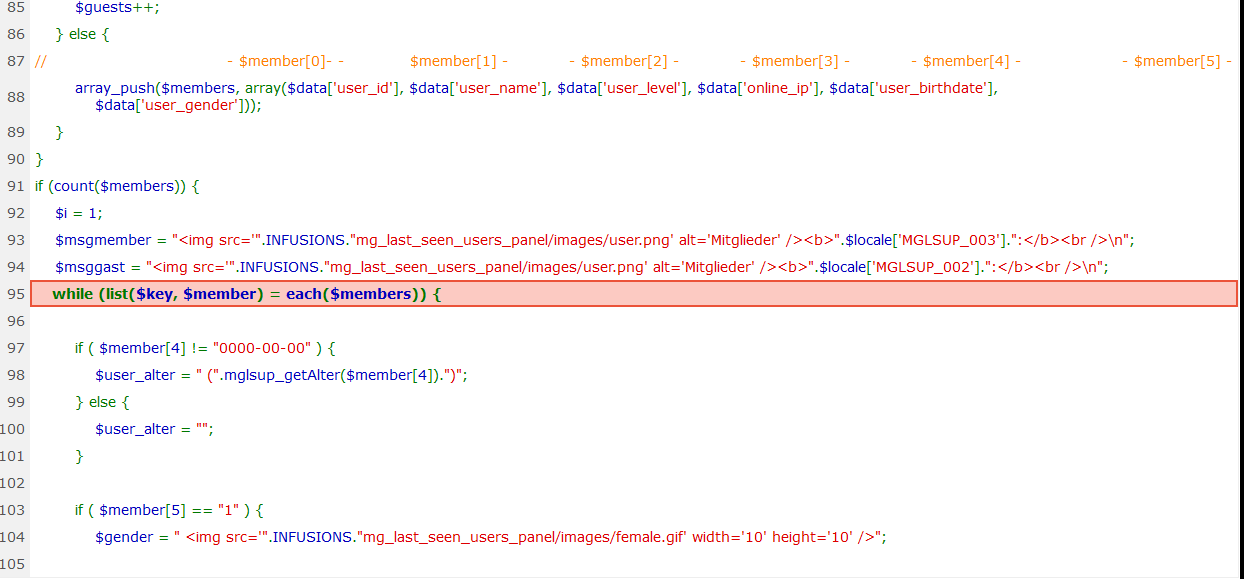This screenshot has height=579, width=1244.
Task: Click $locale['MGLSUP_003'] on line 93
Action: pyautogui.click(x=925, y=240)
